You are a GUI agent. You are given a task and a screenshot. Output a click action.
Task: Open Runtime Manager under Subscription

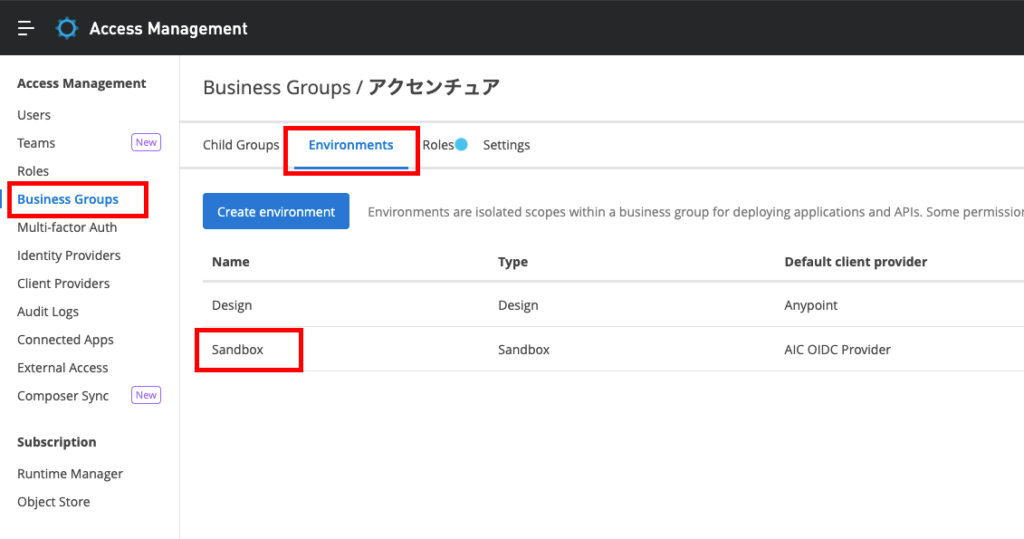70,474
